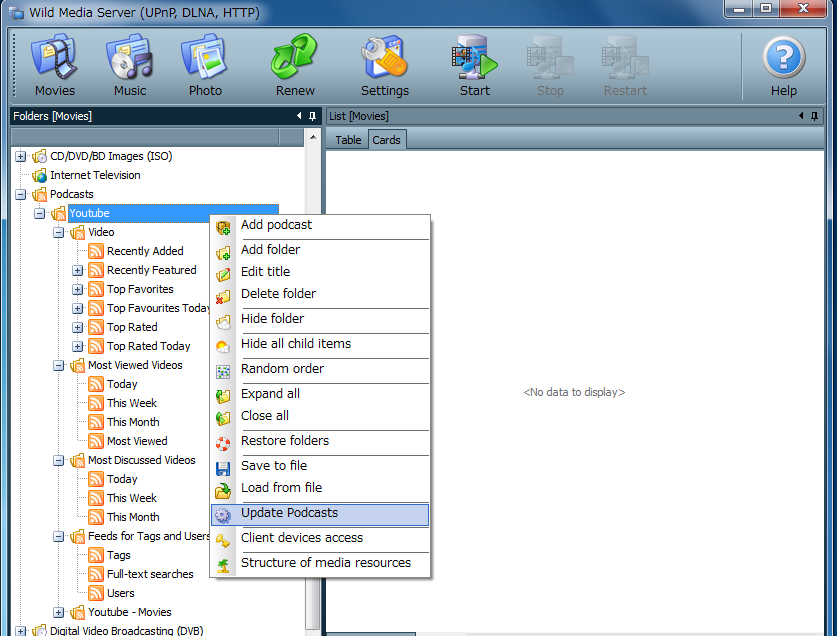The height and width of the screenshot is (636, 837).
Task: Pin the Folders [Movies] panel
Action: pos(313,116)
